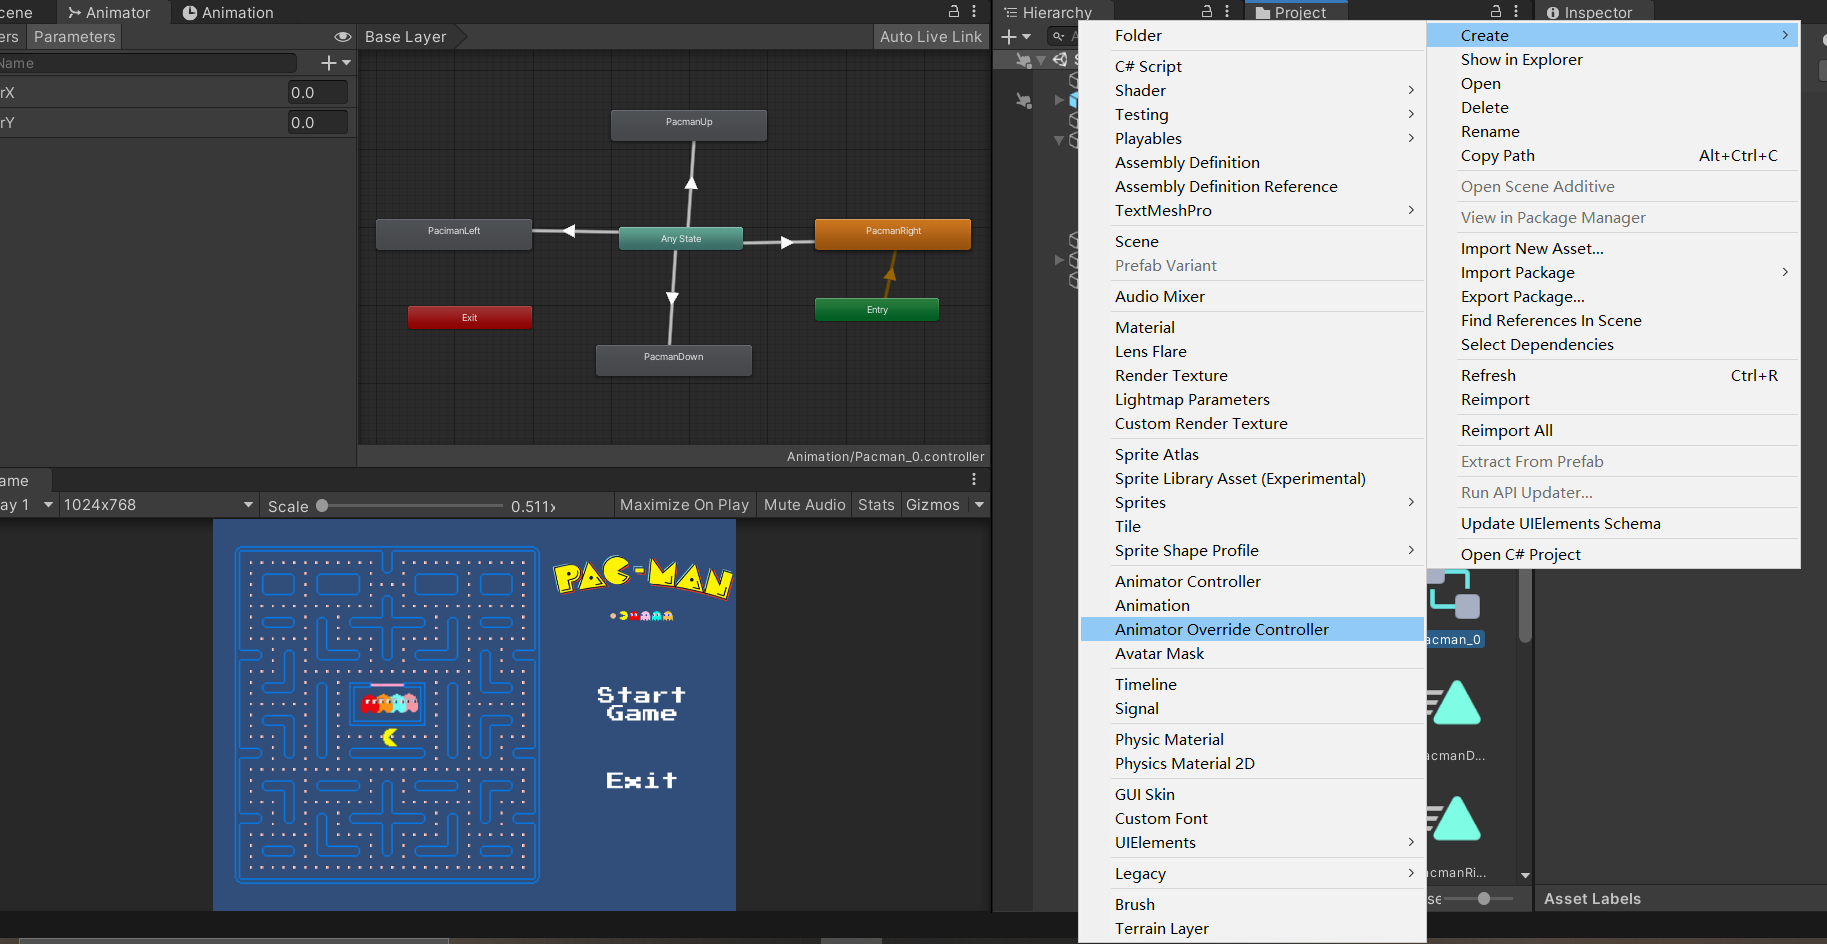Choose Reimport All from context menu
1827x944 pixels.
click(x=1613, y=430)
